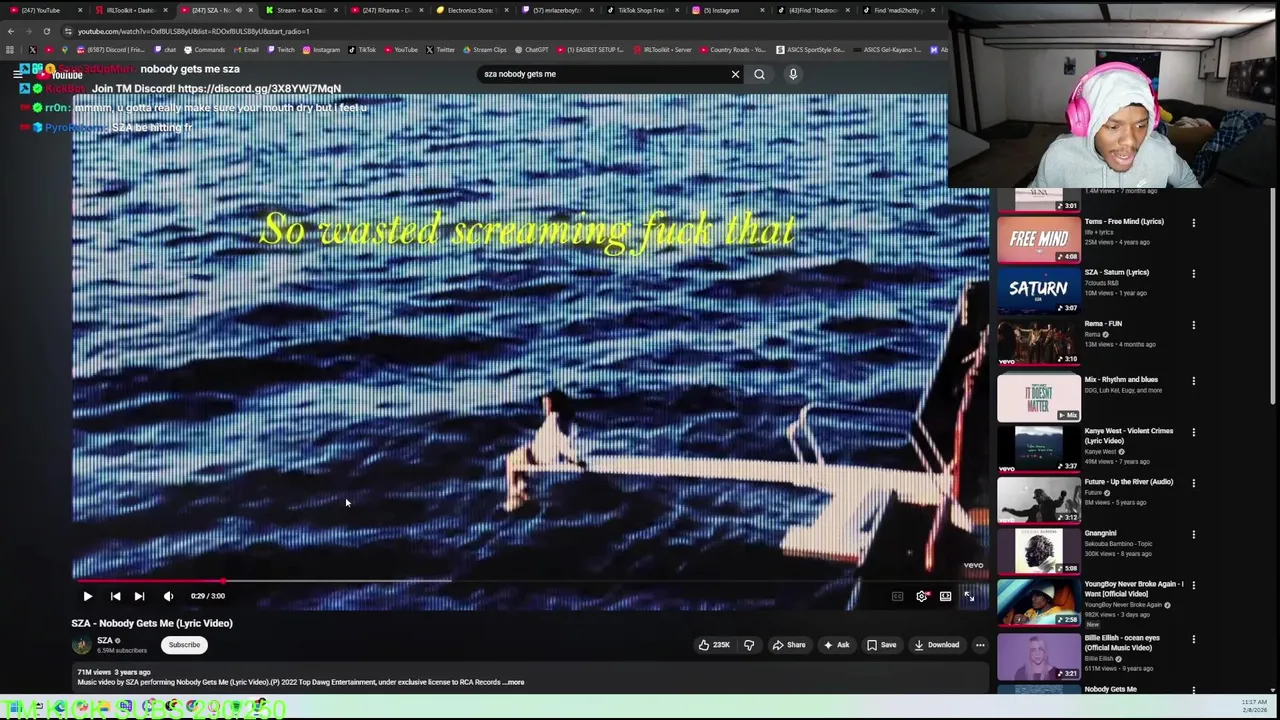Switch to the IRLToolkit Dashboard tab

coord(130,10)
